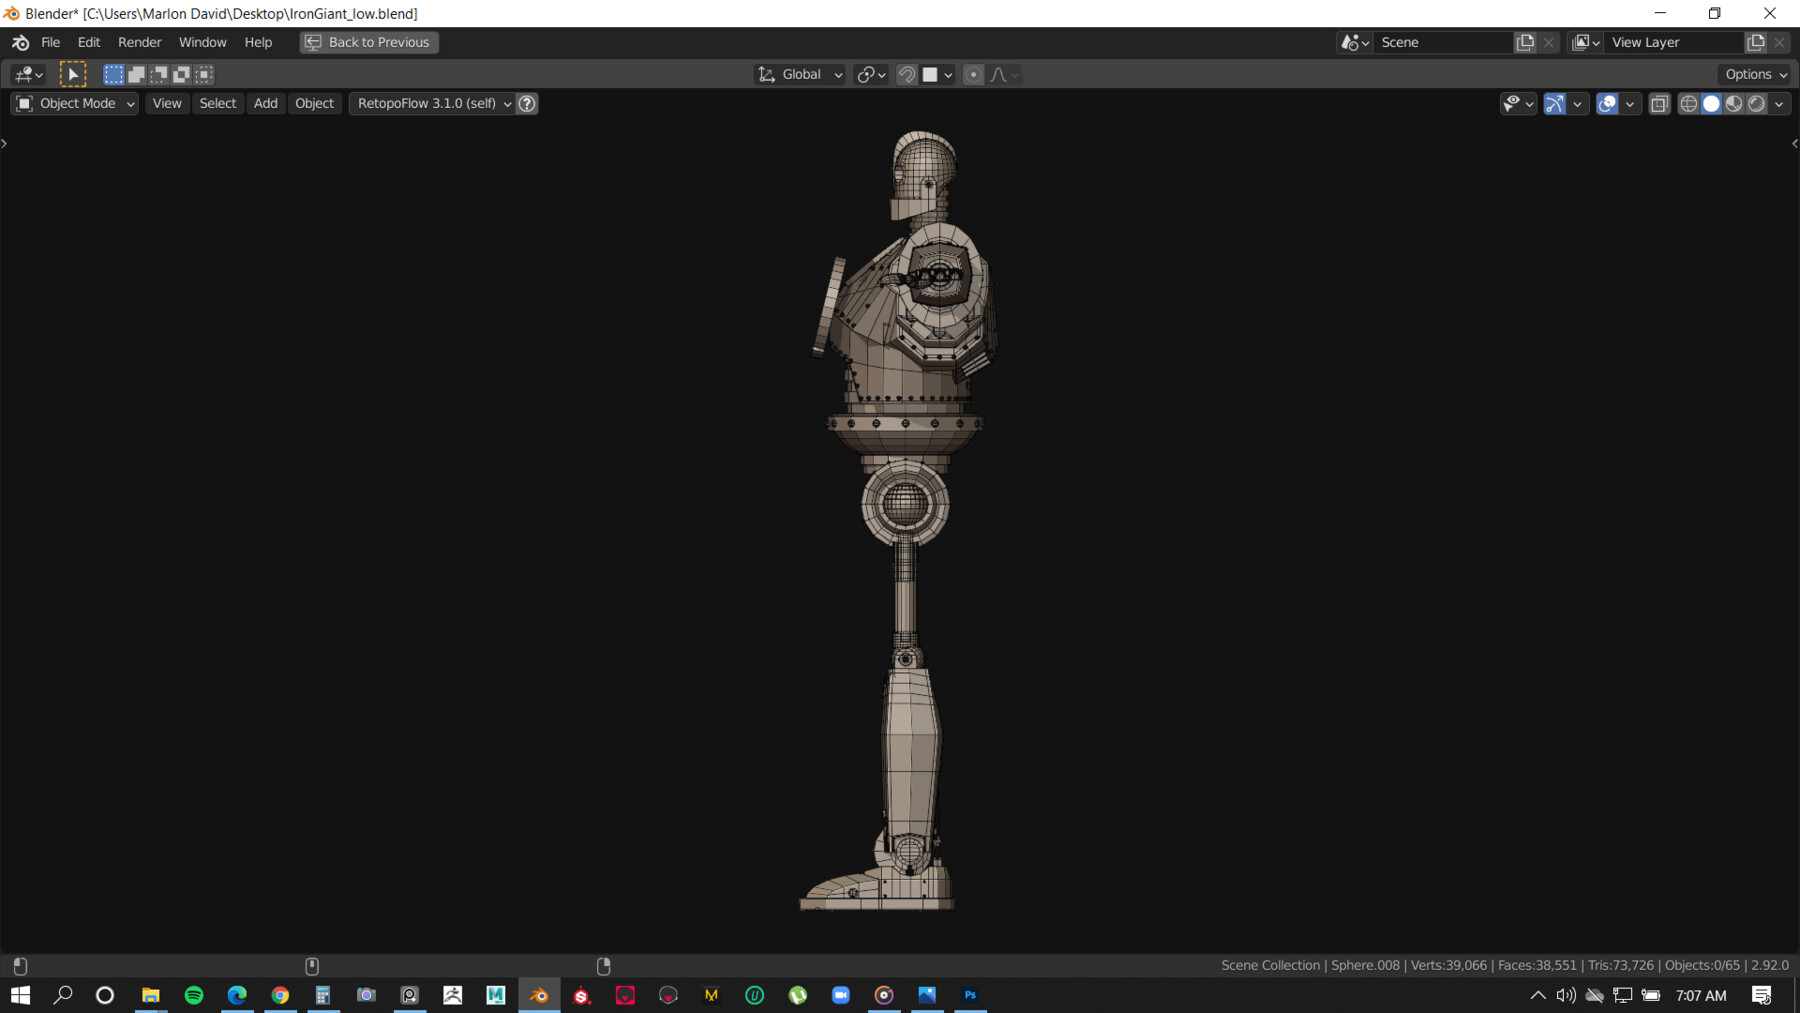Open RetopoFlow 3.1.0 from the header
The image size is (1800, 1013).
point(428,103)
